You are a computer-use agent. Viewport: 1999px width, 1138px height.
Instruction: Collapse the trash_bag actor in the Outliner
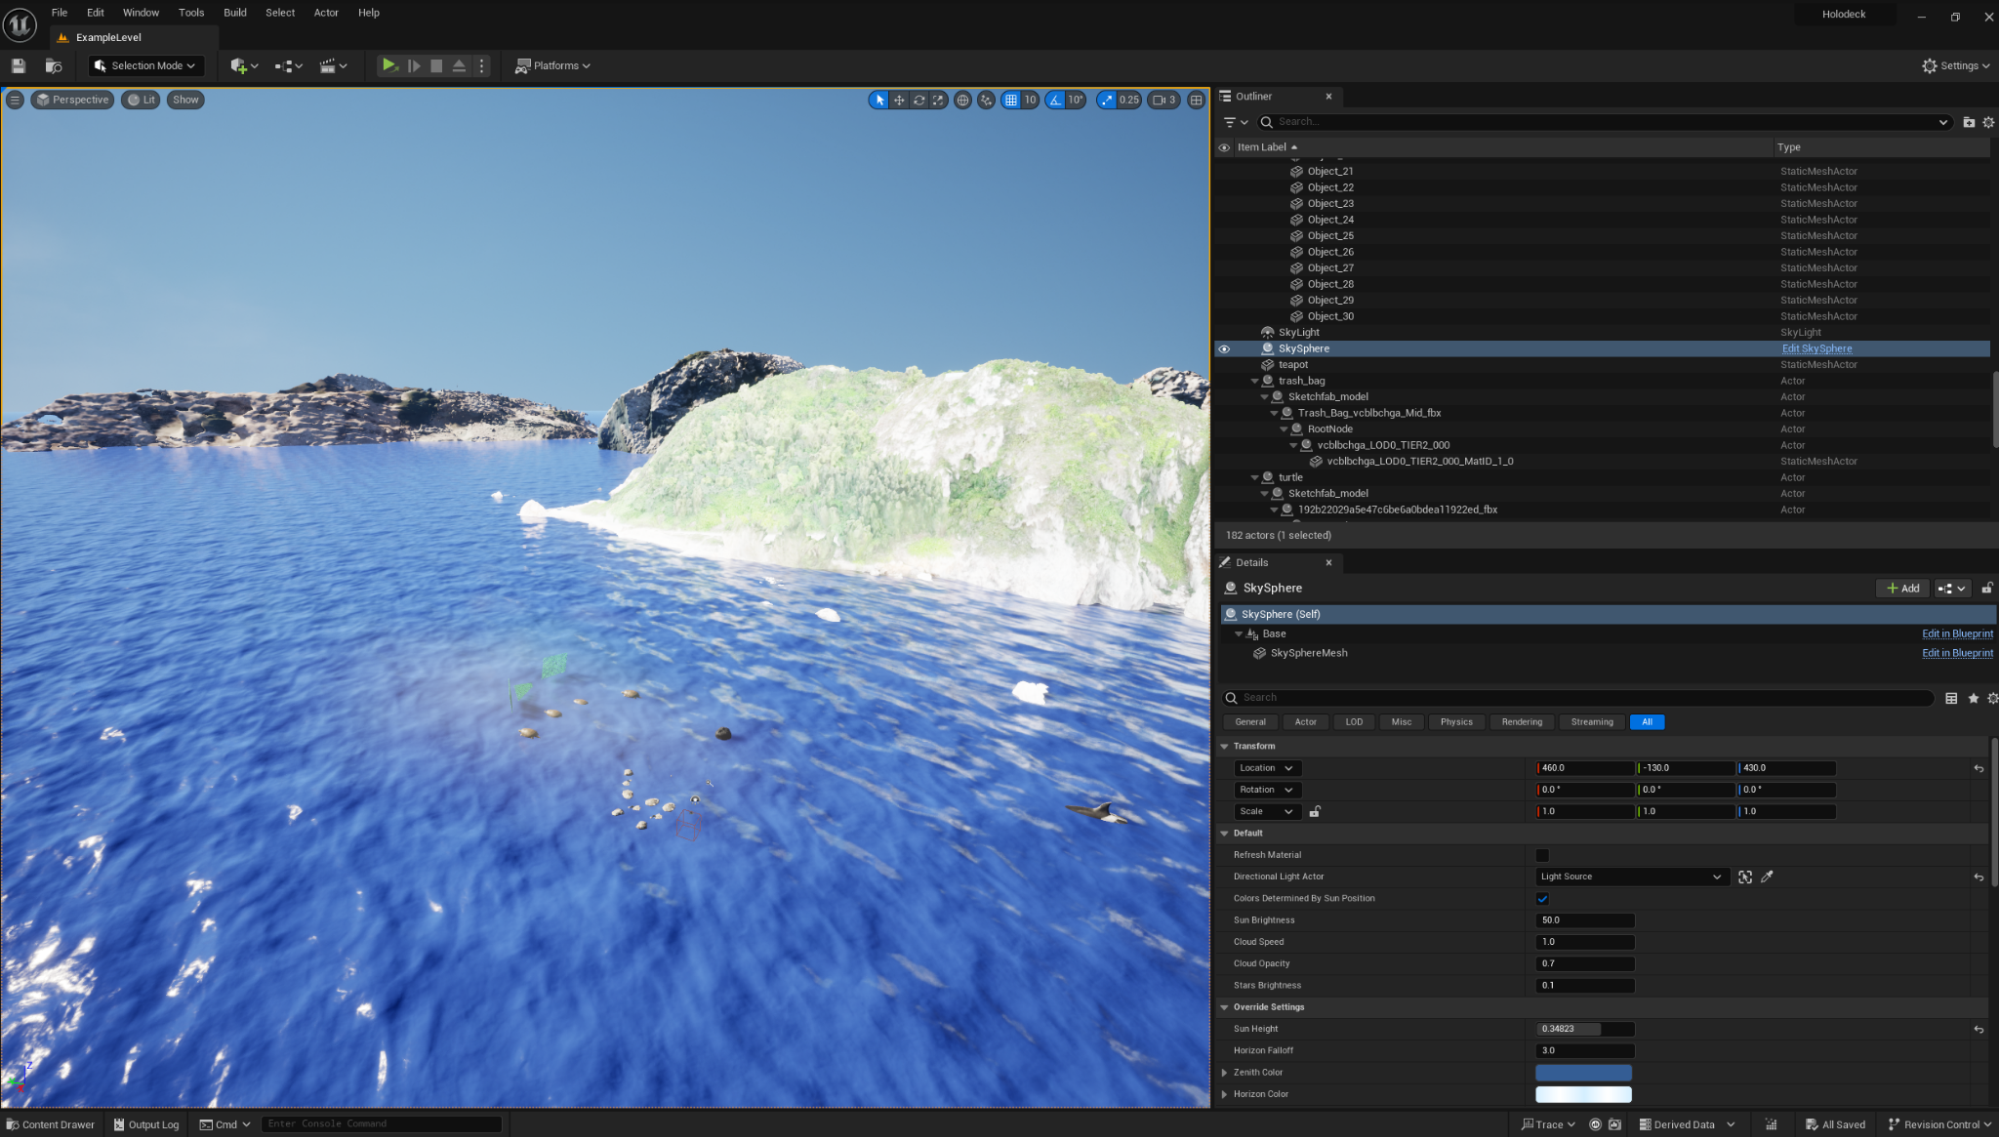coord(1254,380)
